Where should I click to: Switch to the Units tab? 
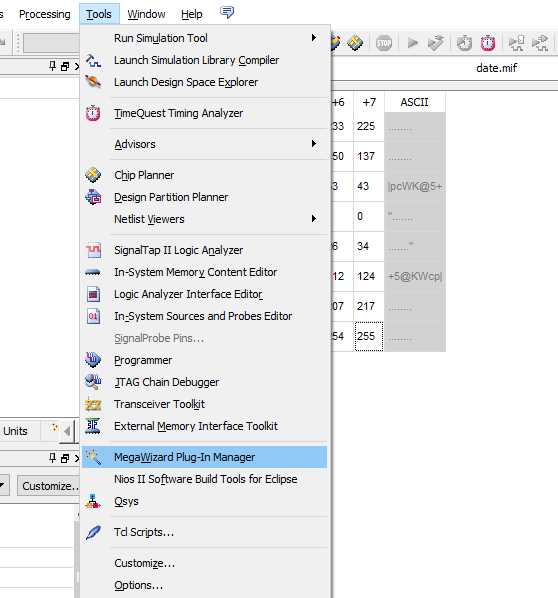[x=15, y=431]
